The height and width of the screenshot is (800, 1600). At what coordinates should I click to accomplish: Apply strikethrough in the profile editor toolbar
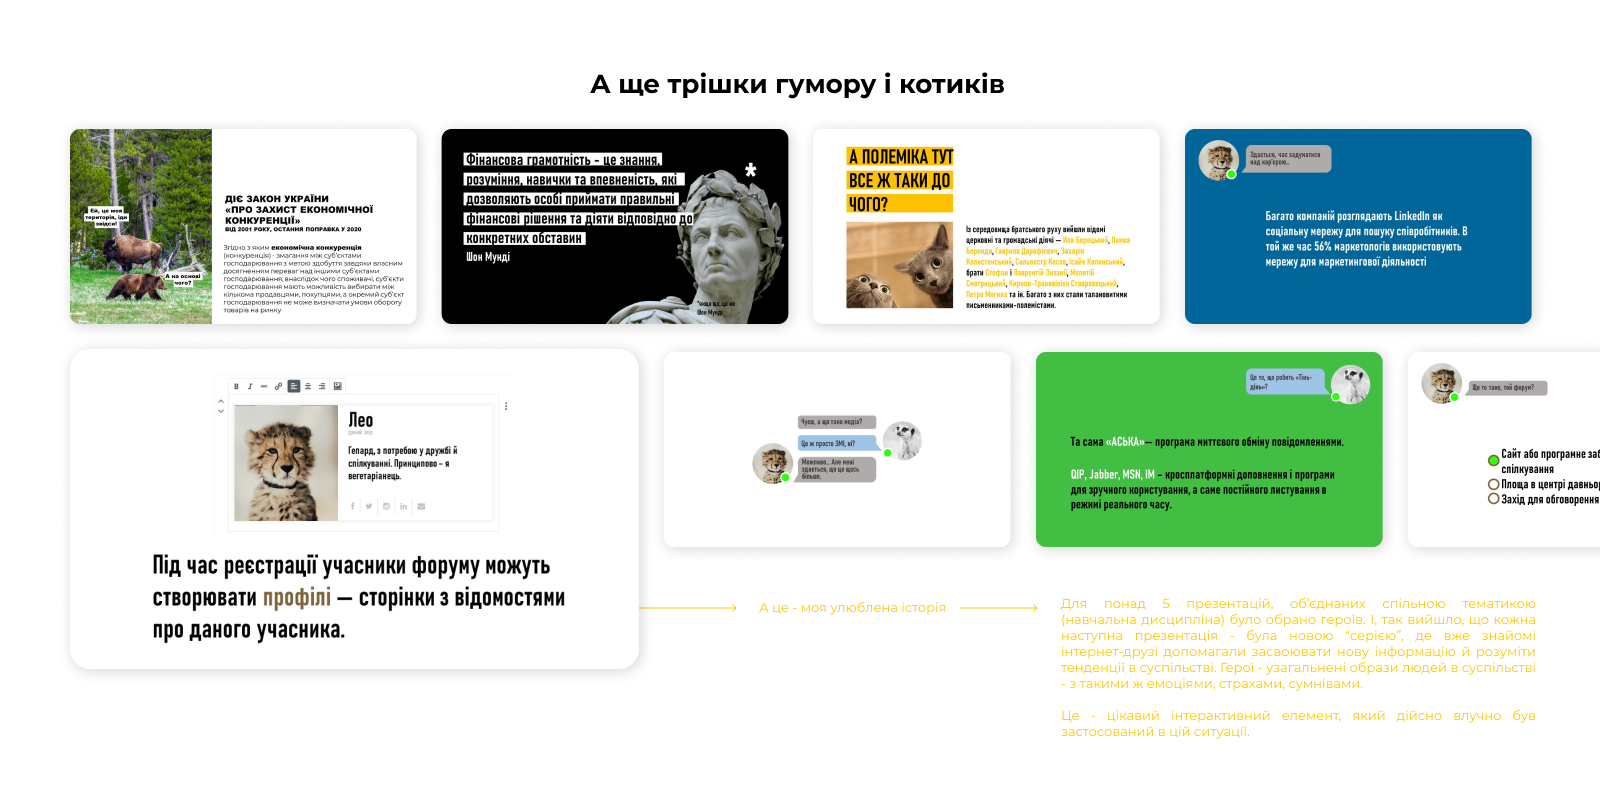(264, 386)
